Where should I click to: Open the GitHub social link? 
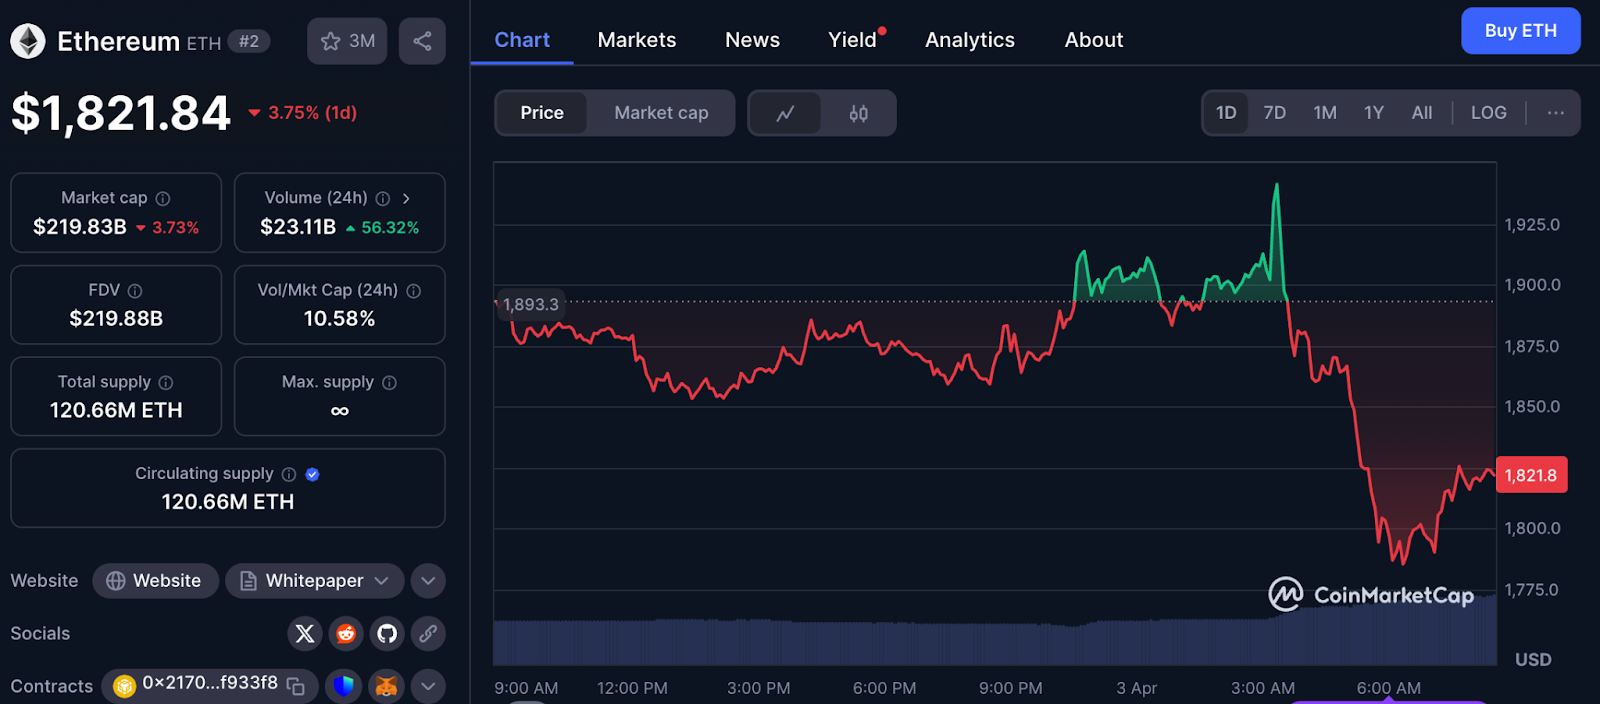[387, 633]
